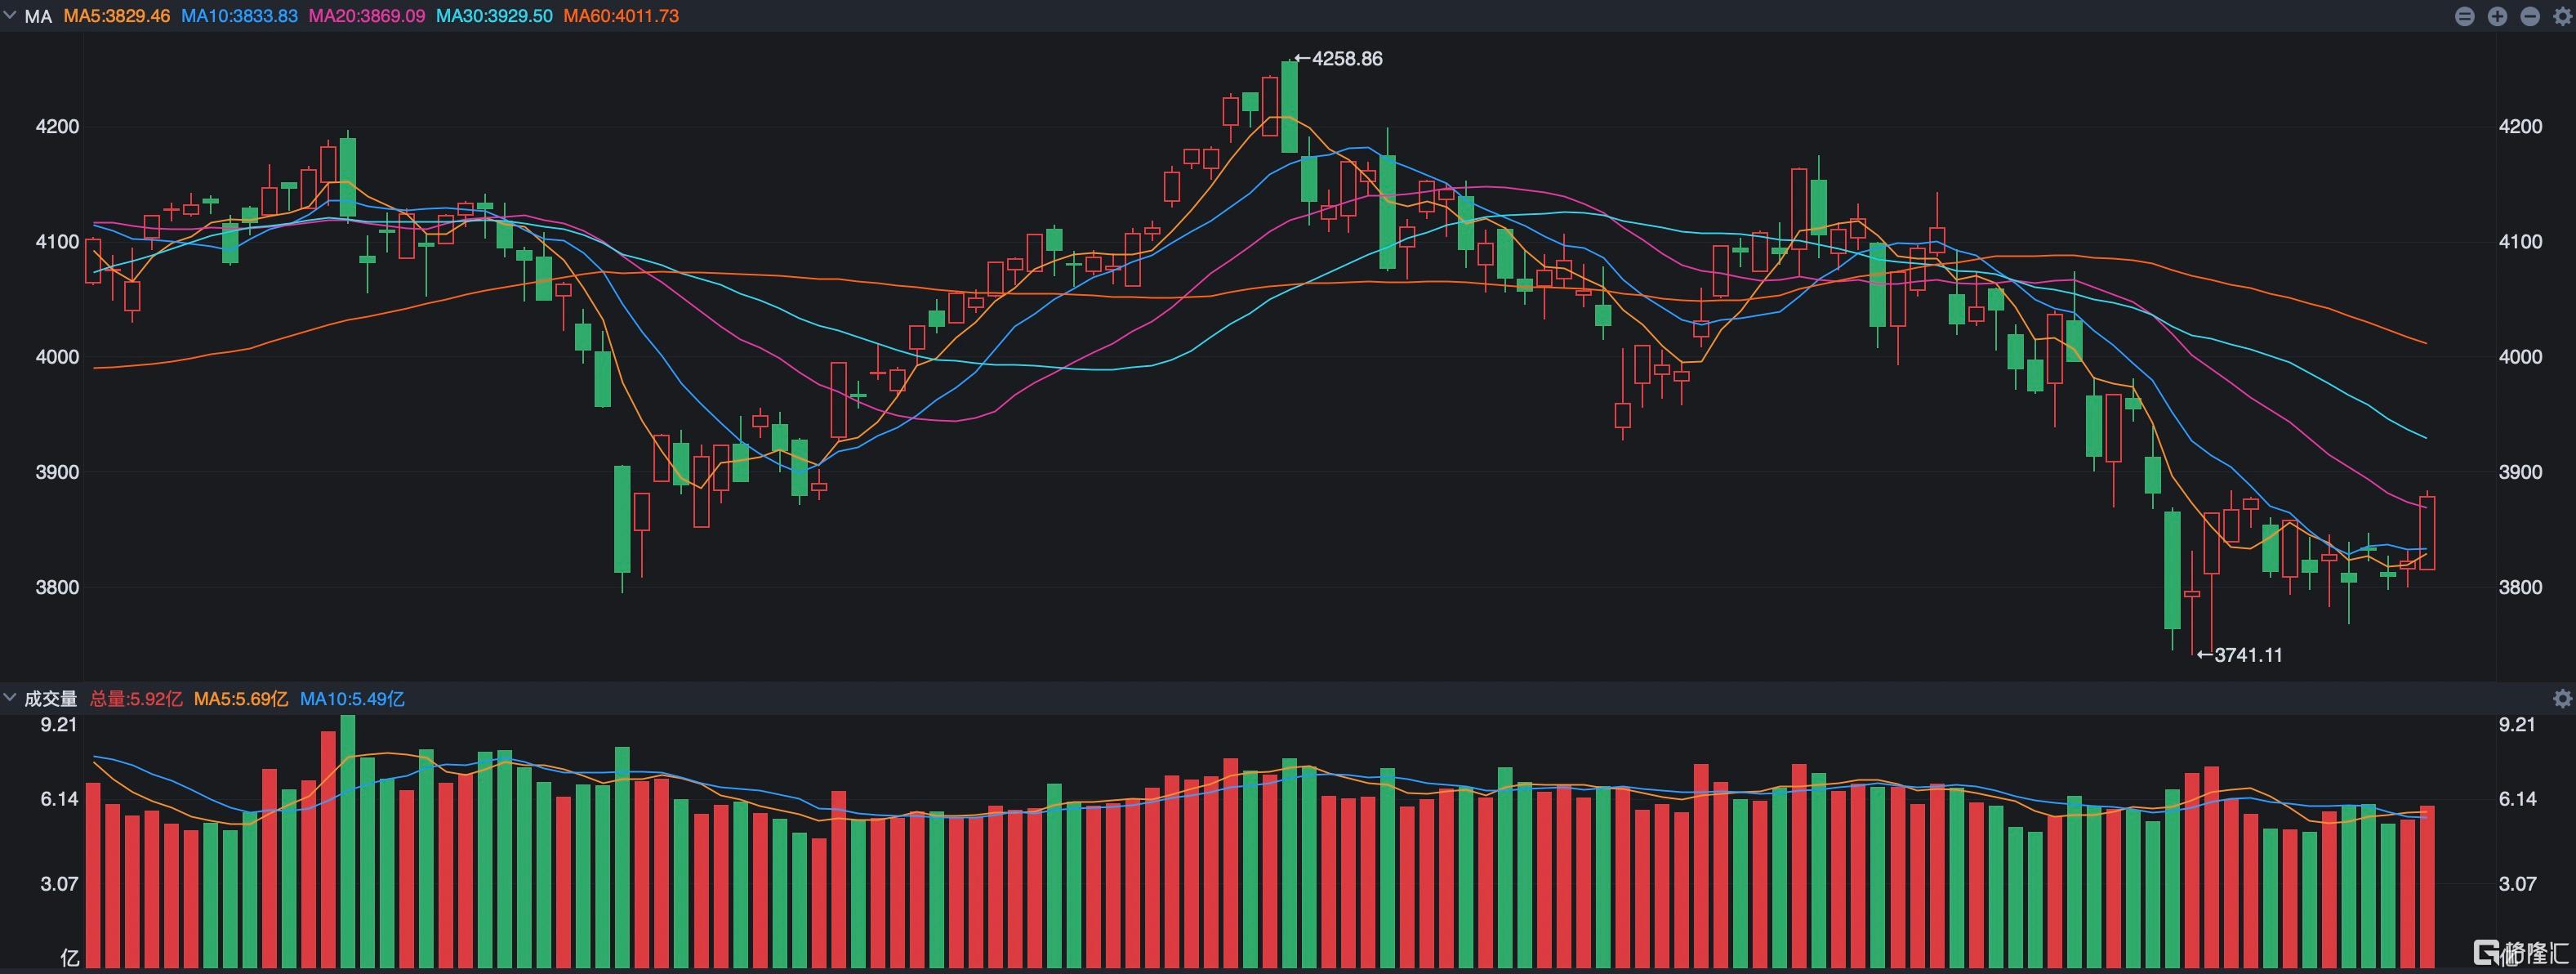Click the volume MA5:5.69亿 legend value
Viewport: 2576px width, 974px height.
click(241, 699)
